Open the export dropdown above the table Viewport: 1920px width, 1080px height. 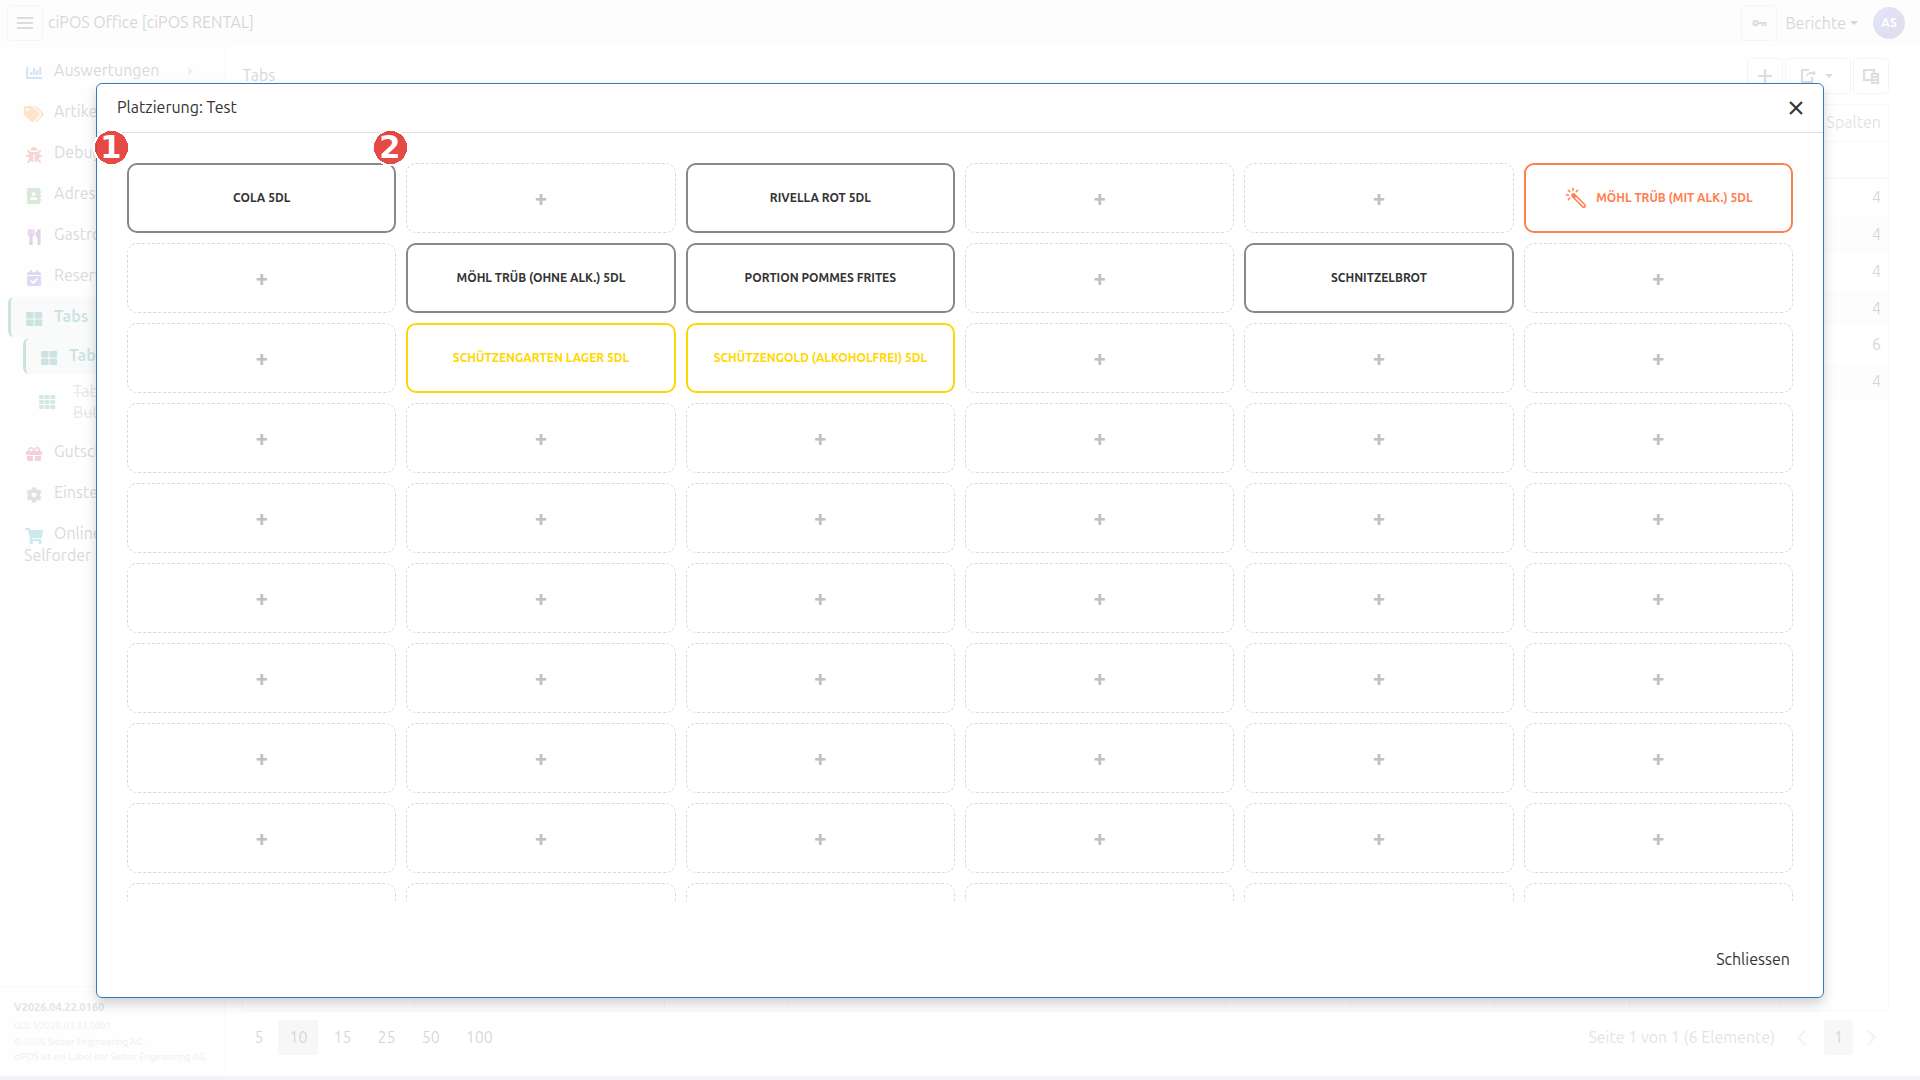pyautogui.click(x=1817, y=75)
